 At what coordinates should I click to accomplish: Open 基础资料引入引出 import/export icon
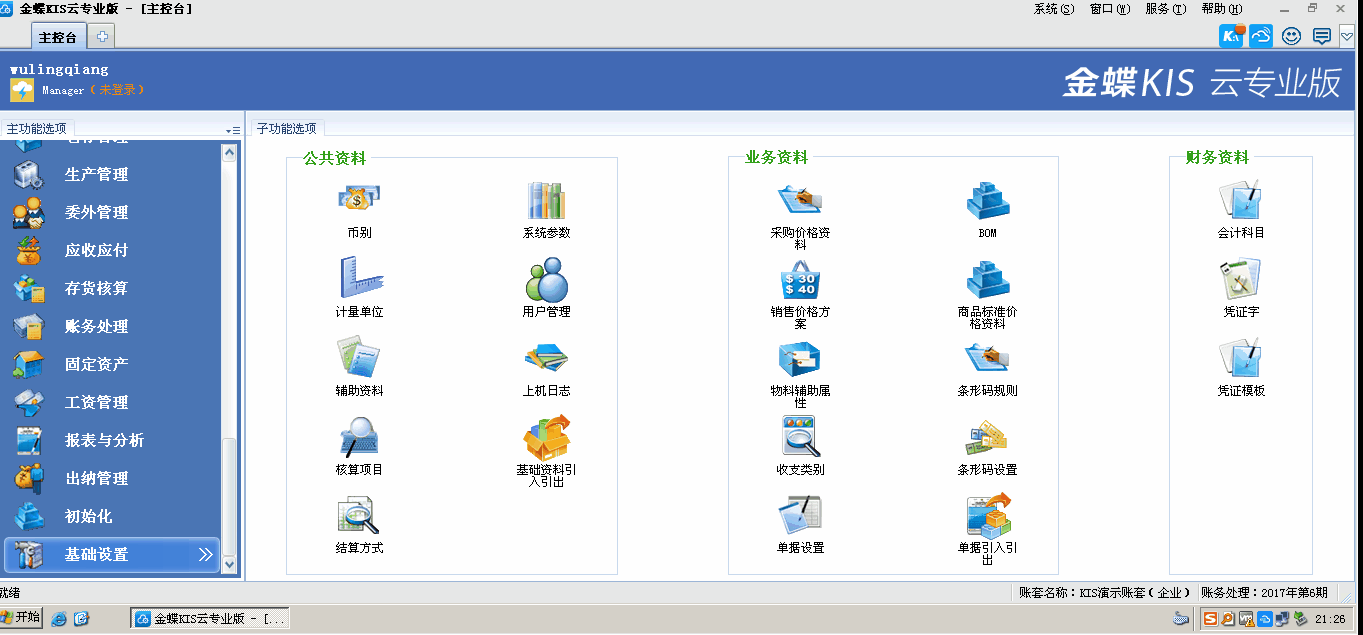[546, 438]
